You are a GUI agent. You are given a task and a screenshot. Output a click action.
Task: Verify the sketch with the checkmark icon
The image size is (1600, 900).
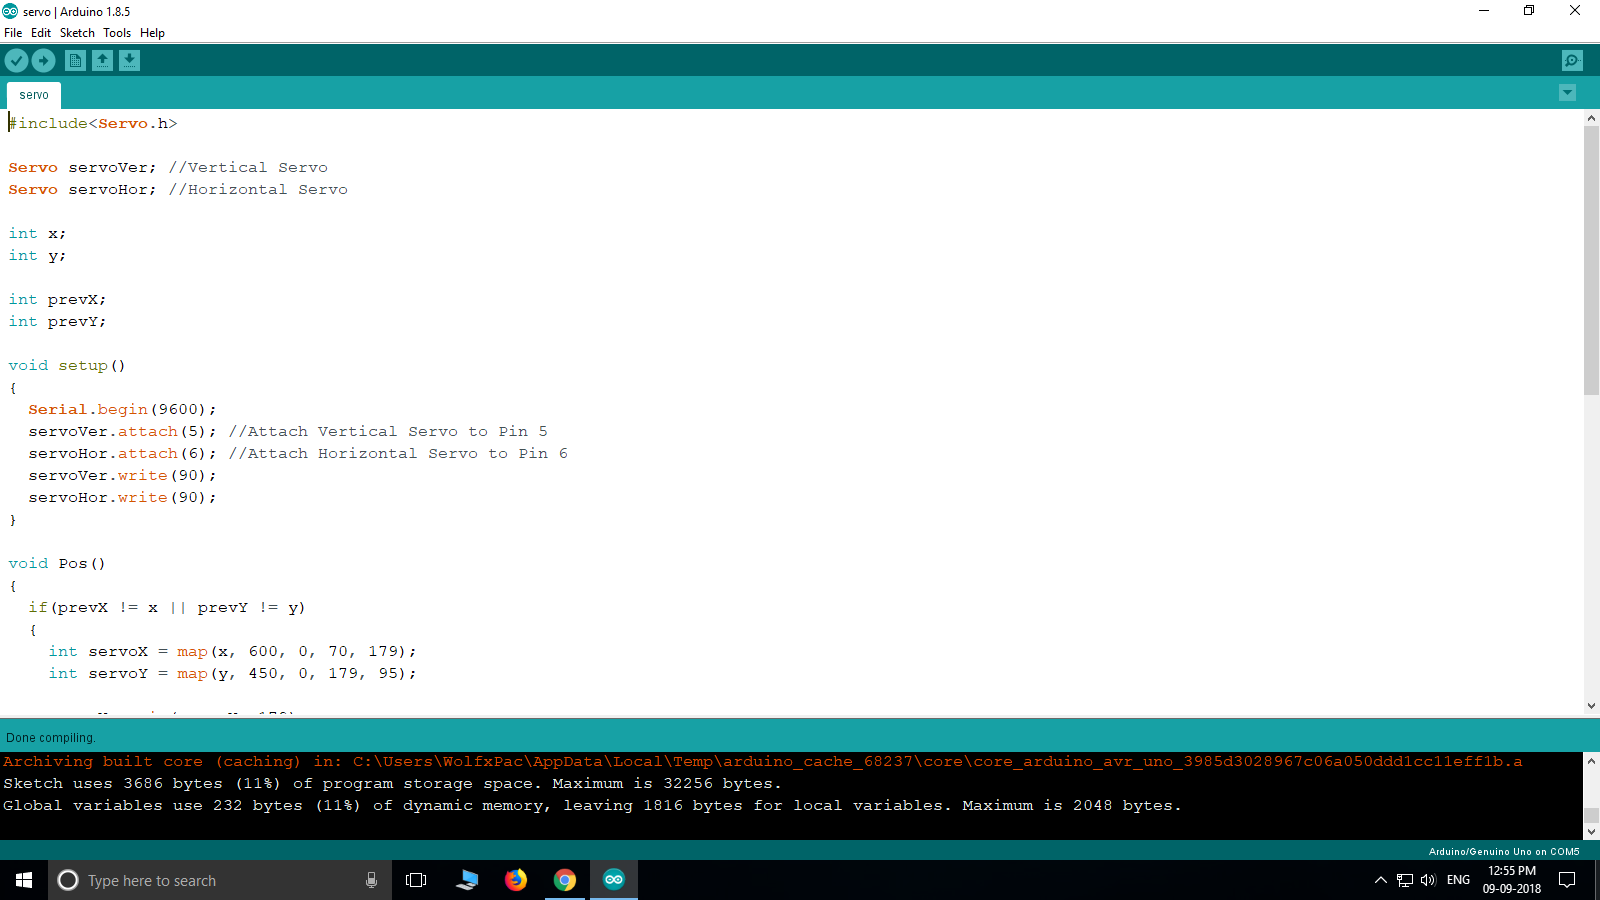[x=16, y=60]
